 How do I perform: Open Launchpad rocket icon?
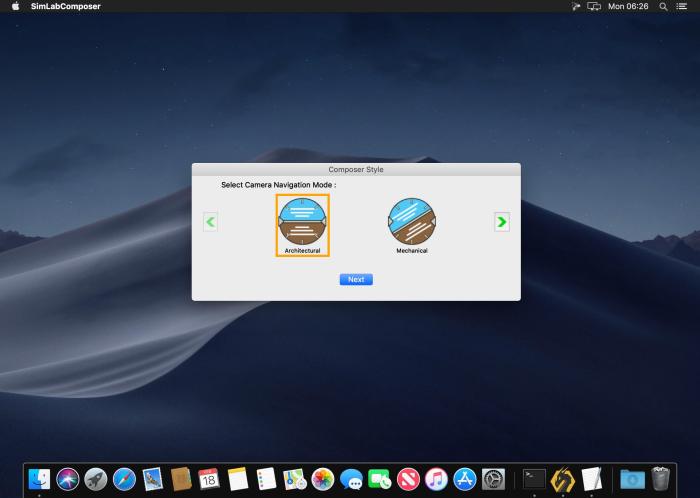[x=96, y=479]
